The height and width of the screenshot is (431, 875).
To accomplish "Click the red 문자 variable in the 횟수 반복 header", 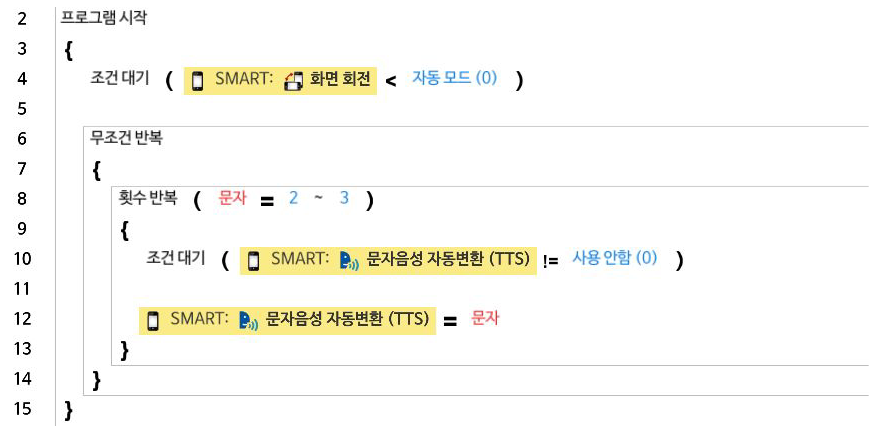I will click(x=232, y=198).
